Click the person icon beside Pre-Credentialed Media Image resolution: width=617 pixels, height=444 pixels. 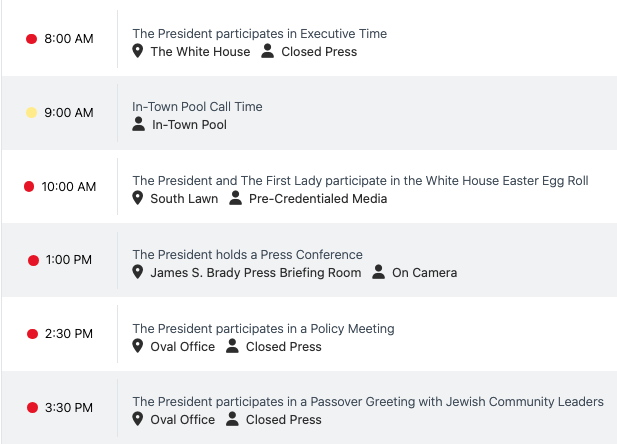(x=236, y=199)
